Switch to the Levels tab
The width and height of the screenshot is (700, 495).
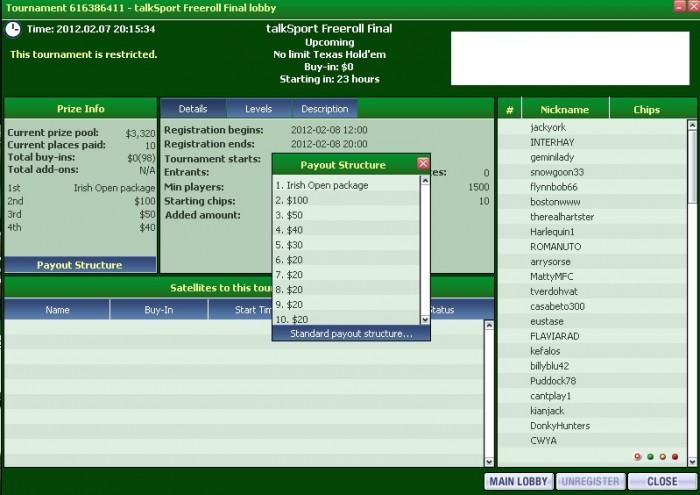click(x=258, y=109)
